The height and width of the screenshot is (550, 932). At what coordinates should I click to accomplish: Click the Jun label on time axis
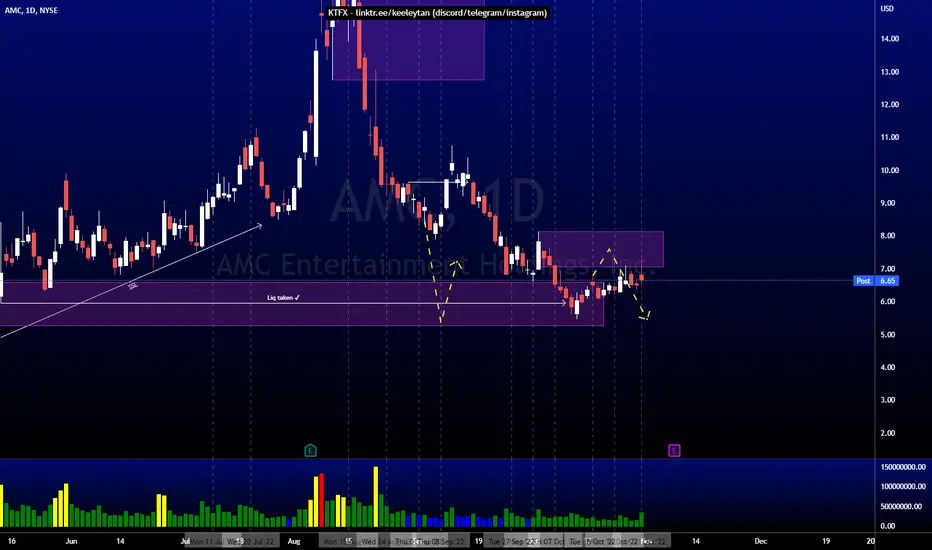point(71,541)
